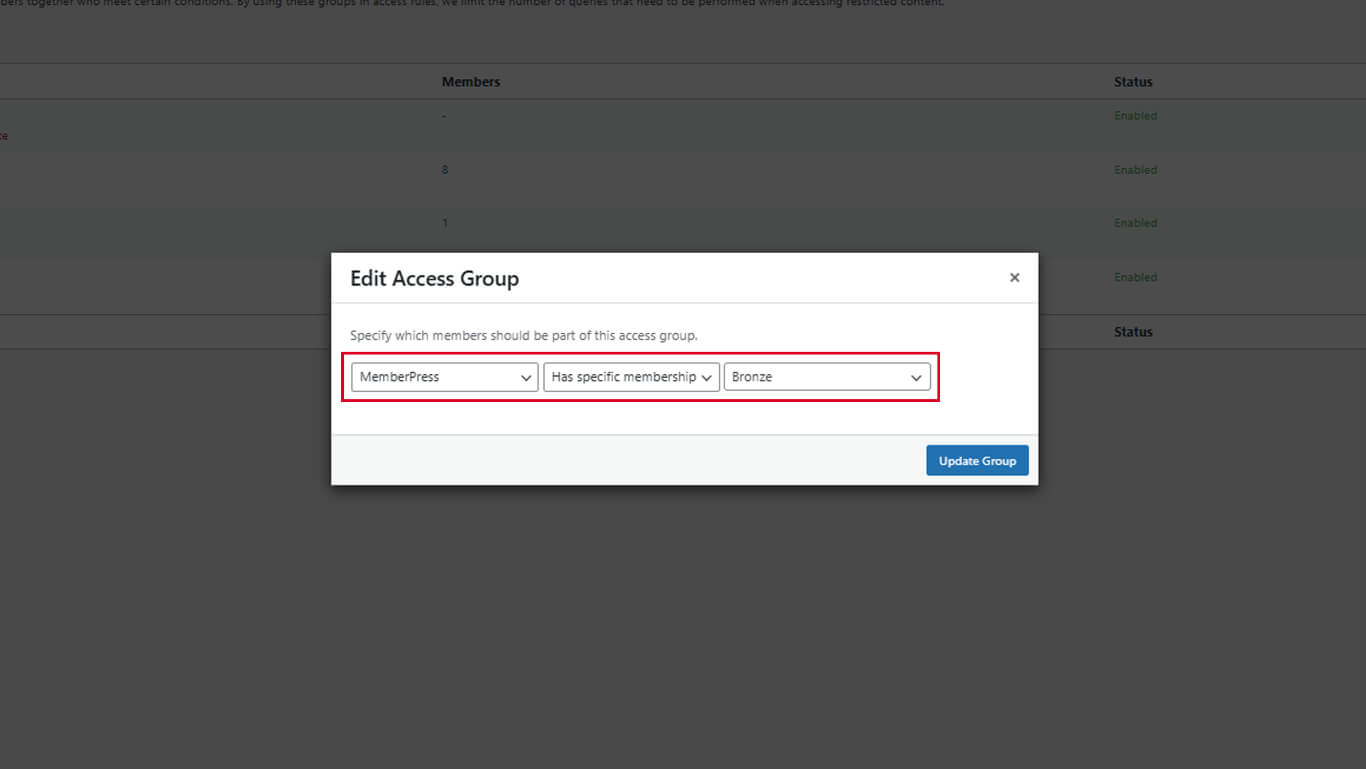The width and height of the screenshot is (1366, 769).
Task: Click the Status header above the table
Action: (1133, 82)
